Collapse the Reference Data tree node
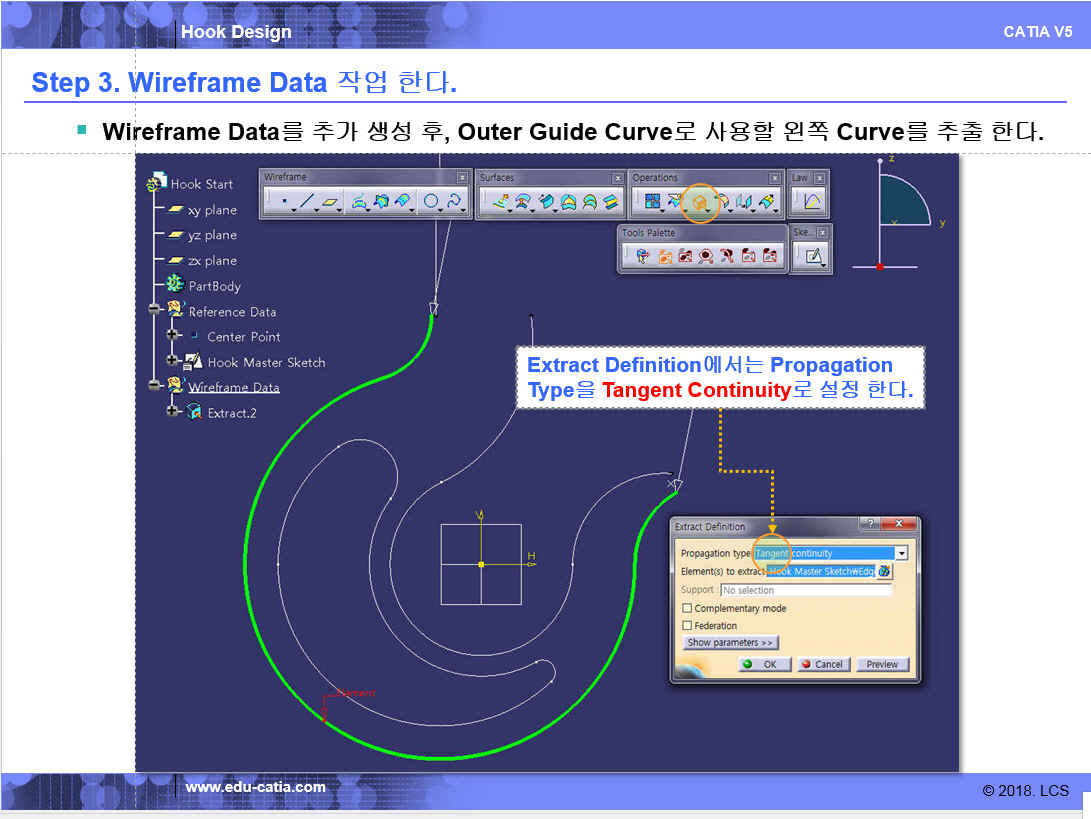The width and height of the screenshot is (1091, 819). tap(155, 311)
